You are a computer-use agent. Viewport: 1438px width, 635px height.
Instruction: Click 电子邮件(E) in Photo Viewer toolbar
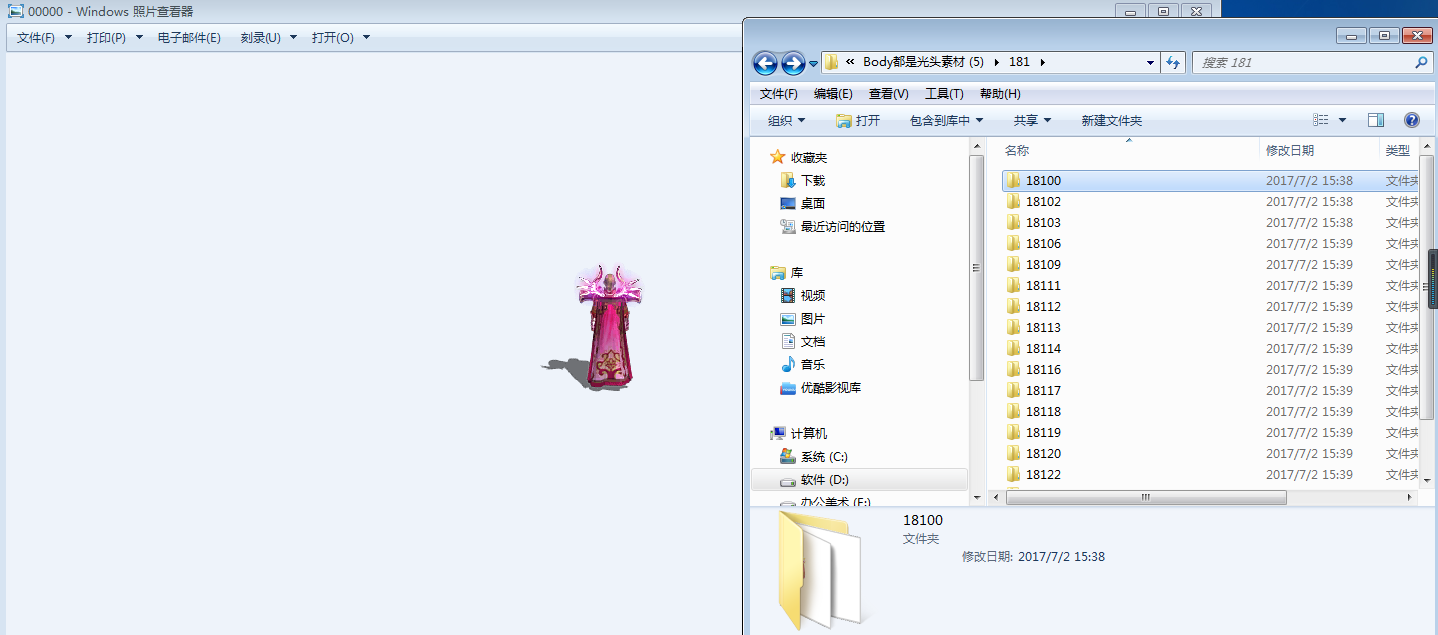tap(189, 38)
